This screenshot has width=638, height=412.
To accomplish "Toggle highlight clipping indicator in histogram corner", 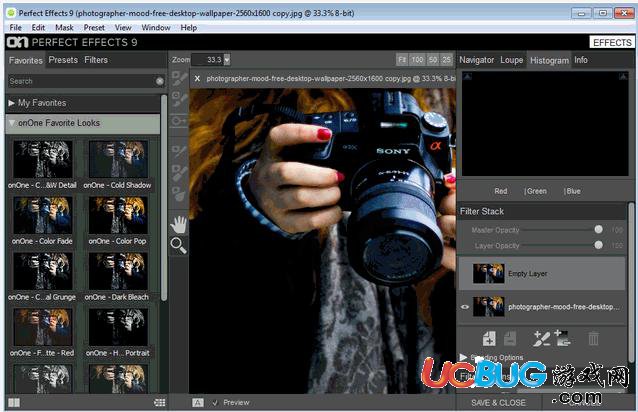I will click(623, 76).
